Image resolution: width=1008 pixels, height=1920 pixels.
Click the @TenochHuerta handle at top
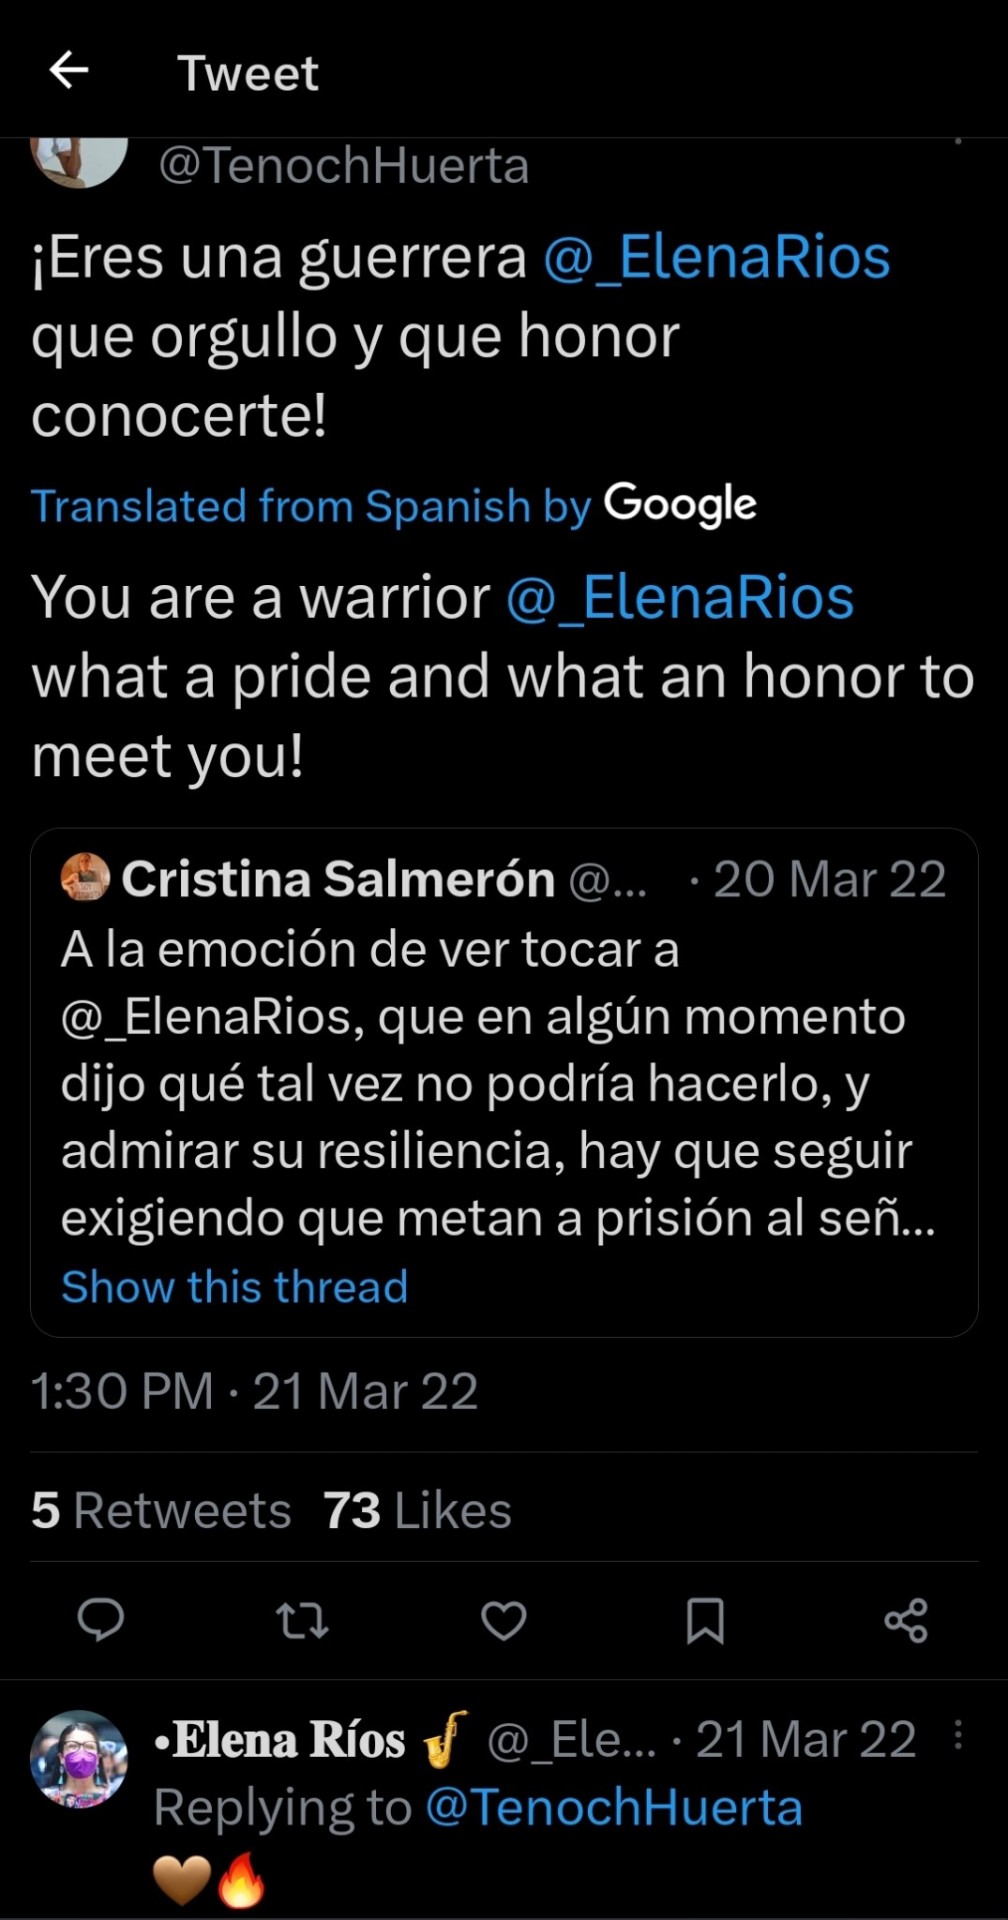(x=344, y=165)
